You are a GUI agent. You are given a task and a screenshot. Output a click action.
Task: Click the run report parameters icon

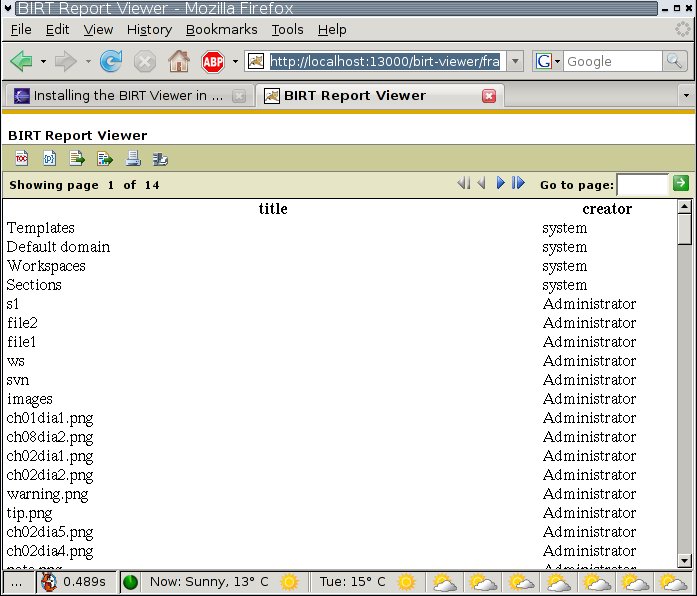click(49, 158)
